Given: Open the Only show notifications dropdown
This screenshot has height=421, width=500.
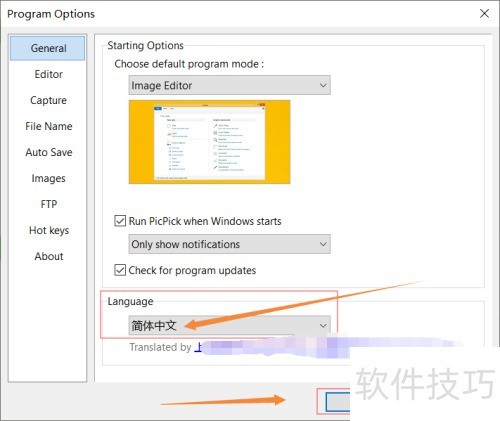Looking at the screenshot, I should pos(230,244).
